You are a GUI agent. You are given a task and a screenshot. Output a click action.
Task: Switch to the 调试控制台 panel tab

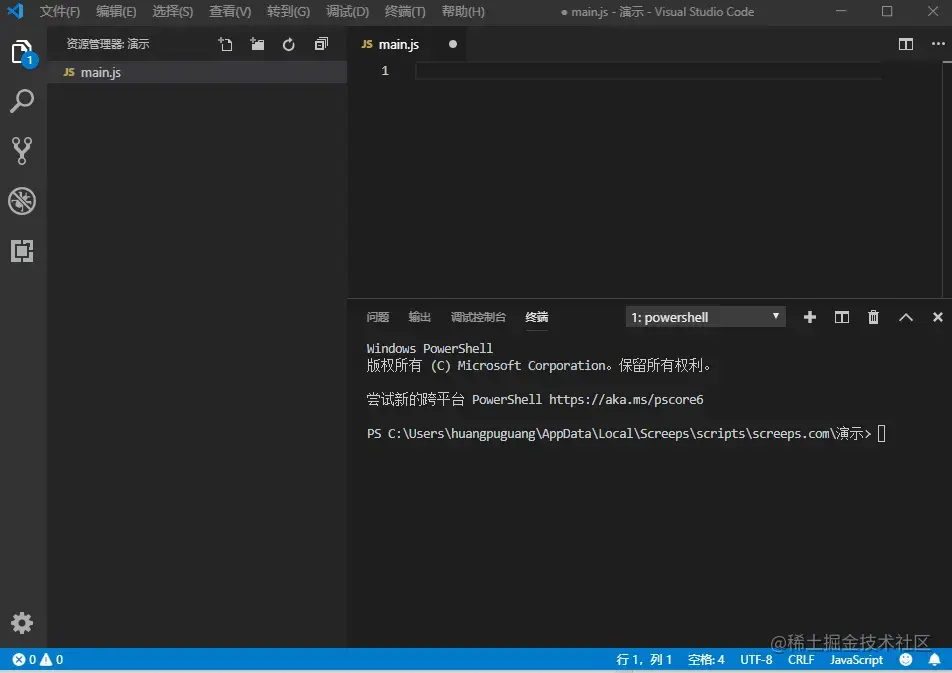click(478, 317)
